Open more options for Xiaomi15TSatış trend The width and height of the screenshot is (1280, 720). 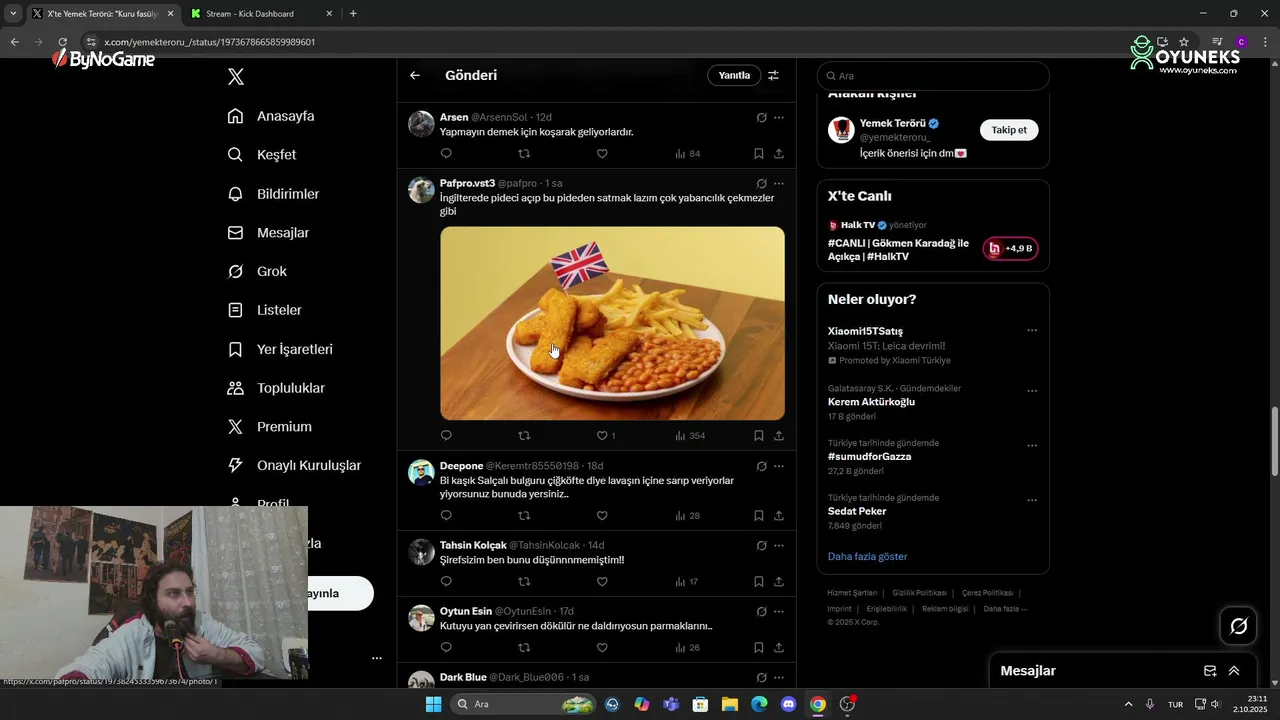(1032, 331)
